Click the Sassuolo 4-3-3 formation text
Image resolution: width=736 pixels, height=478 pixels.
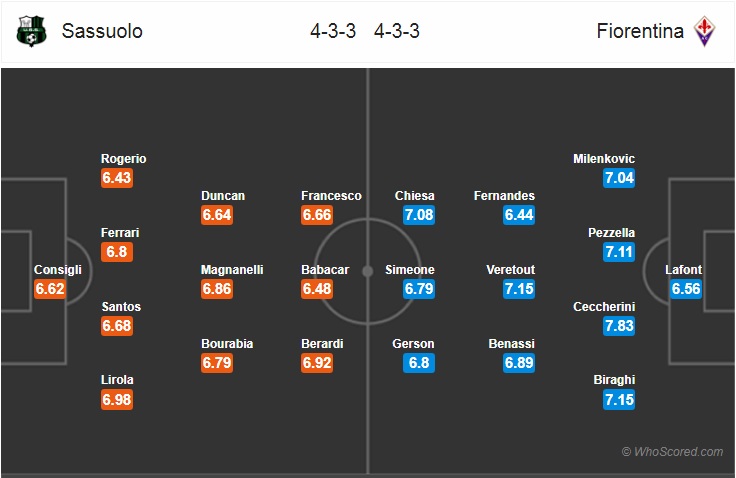332,31
